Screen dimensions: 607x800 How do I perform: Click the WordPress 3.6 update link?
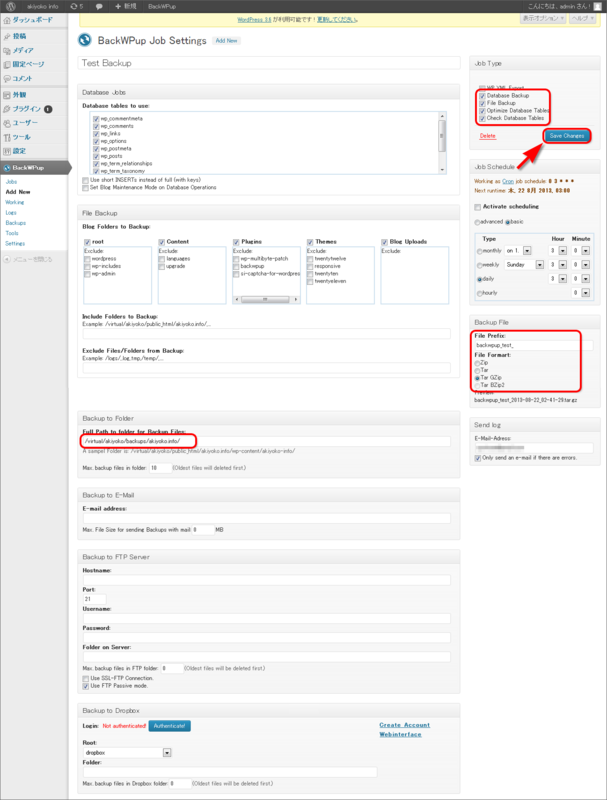tap(254, 20)
